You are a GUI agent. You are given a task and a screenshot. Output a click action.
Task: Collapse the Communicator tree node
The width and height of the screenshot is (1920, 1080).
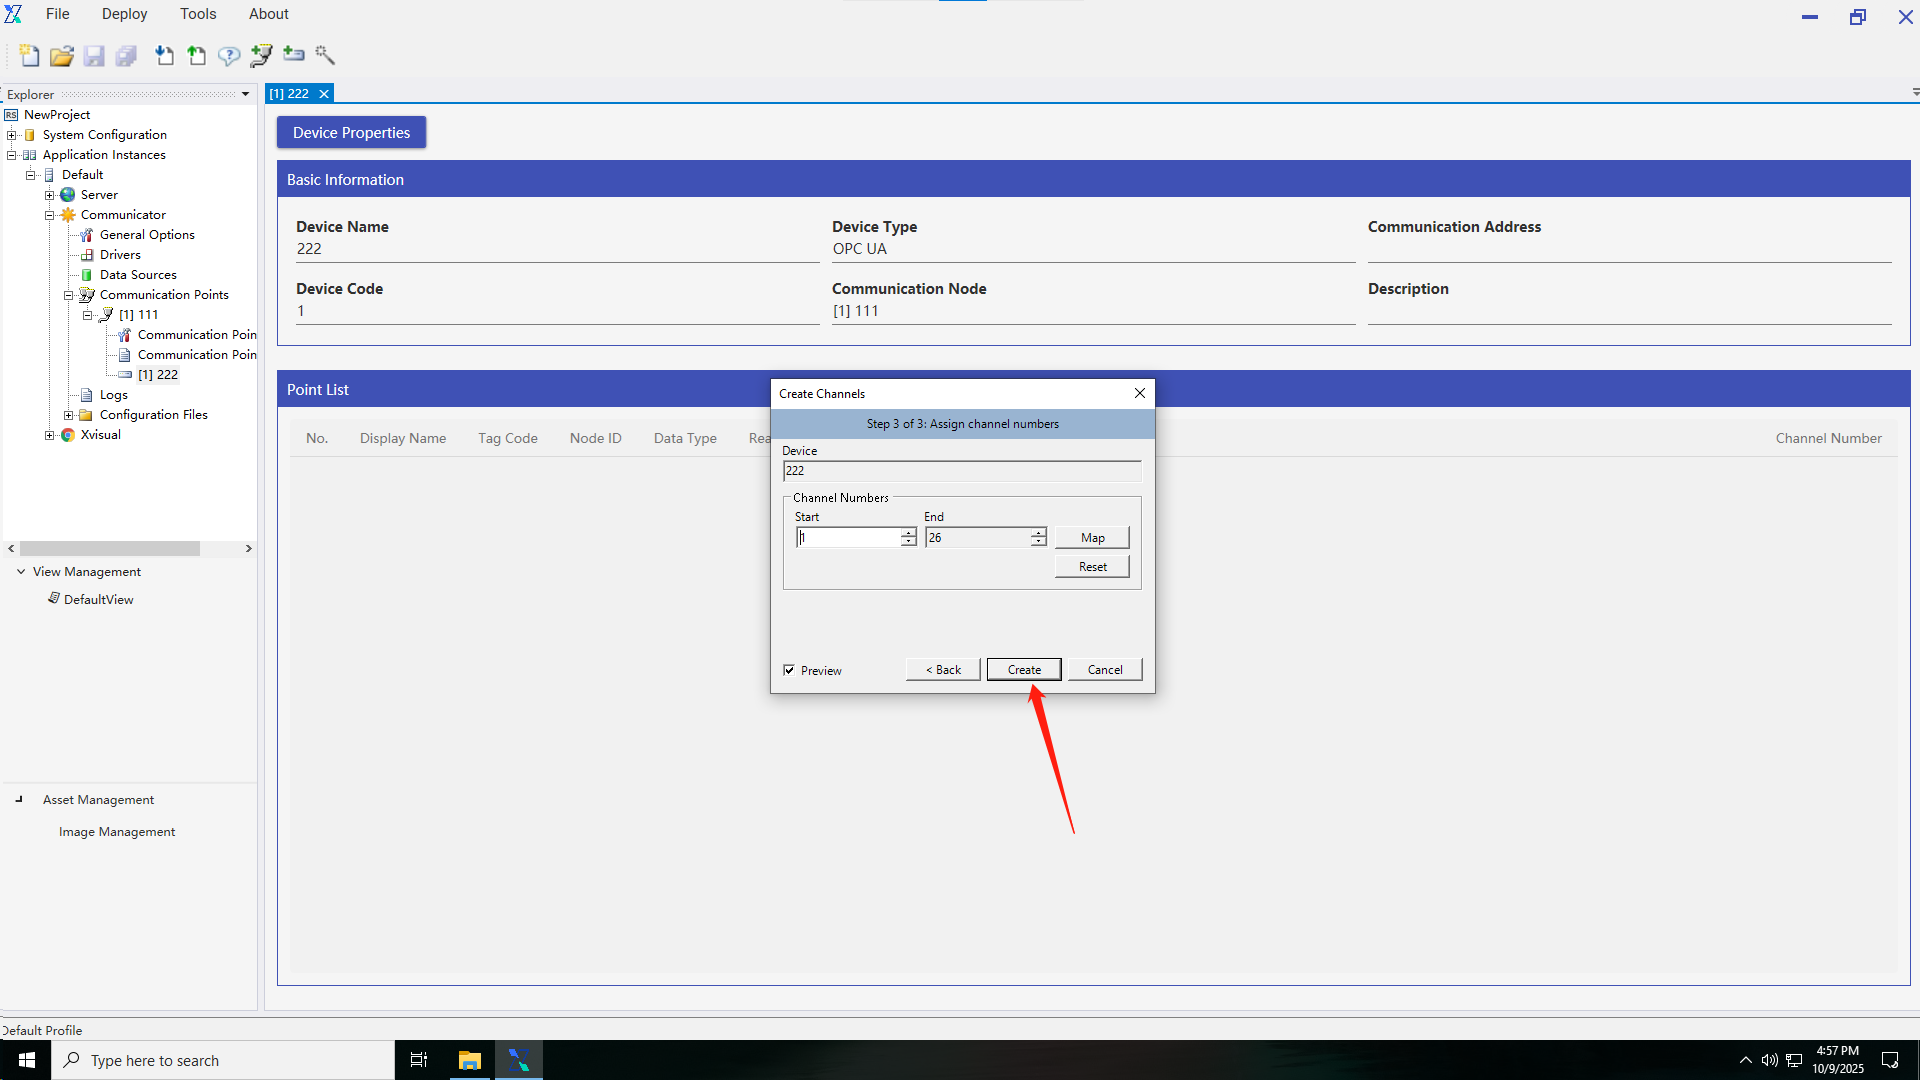pos(49,215)
